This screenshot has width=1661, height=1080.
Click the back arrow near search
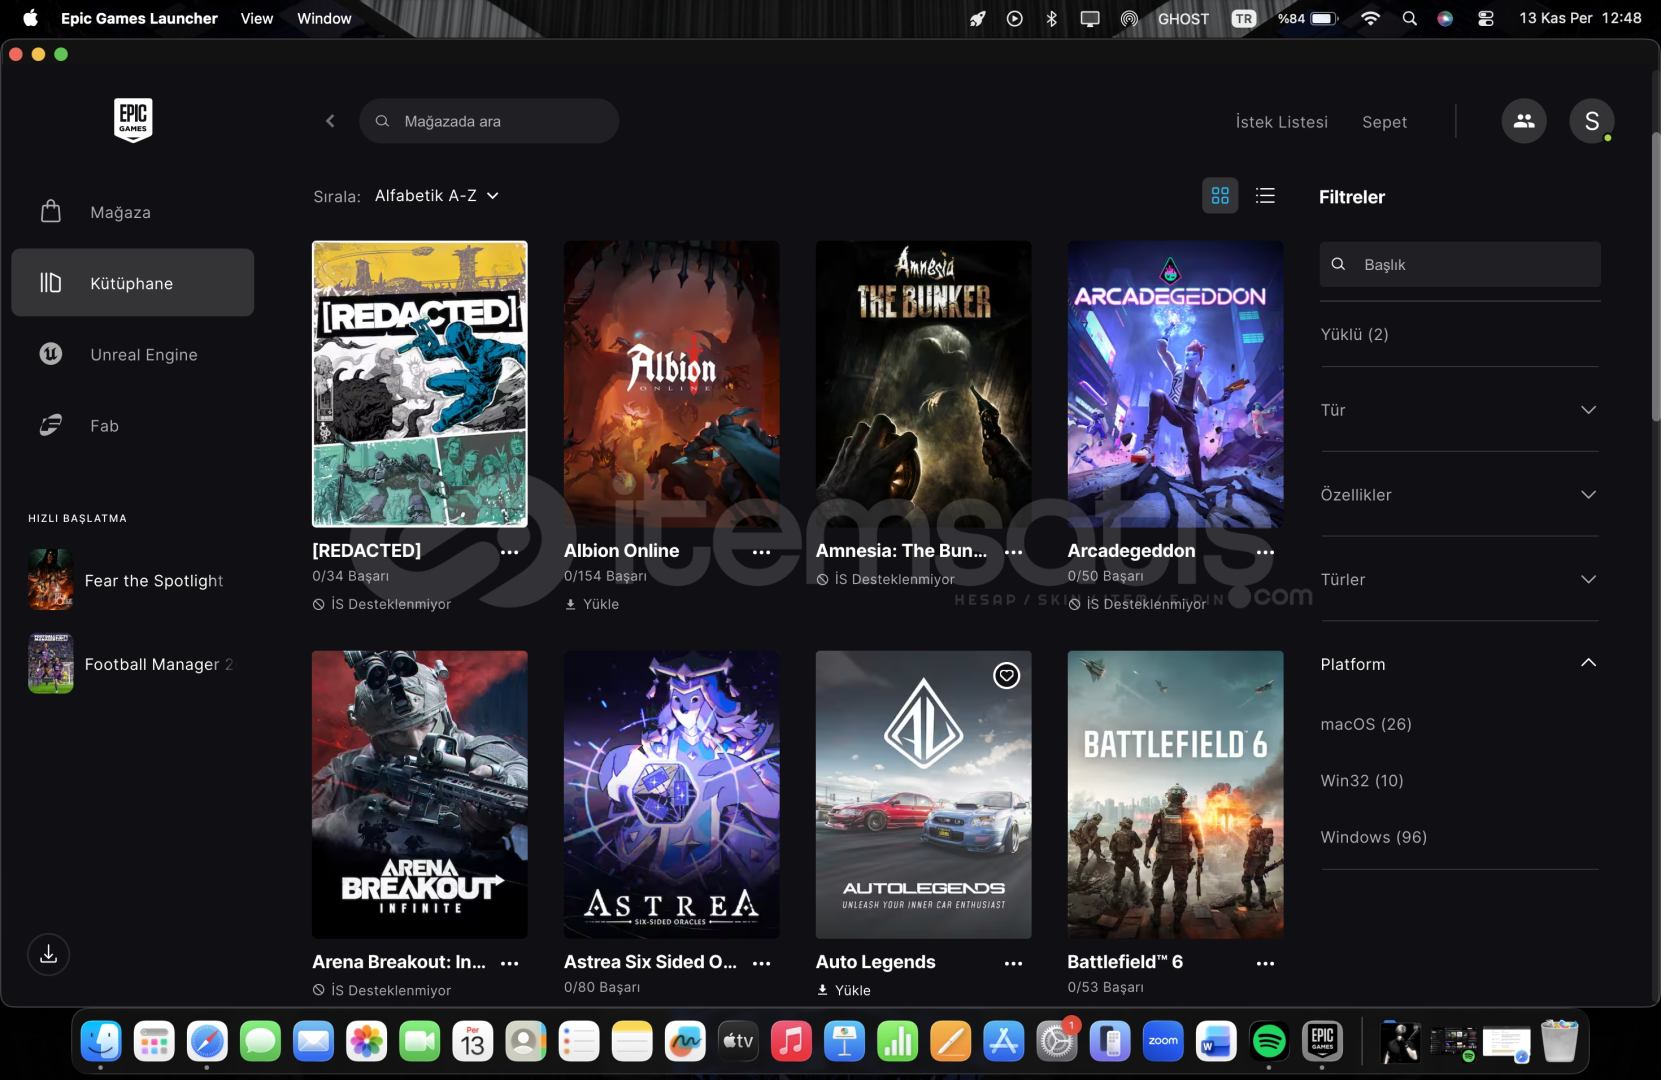click(x=330, y=121)
